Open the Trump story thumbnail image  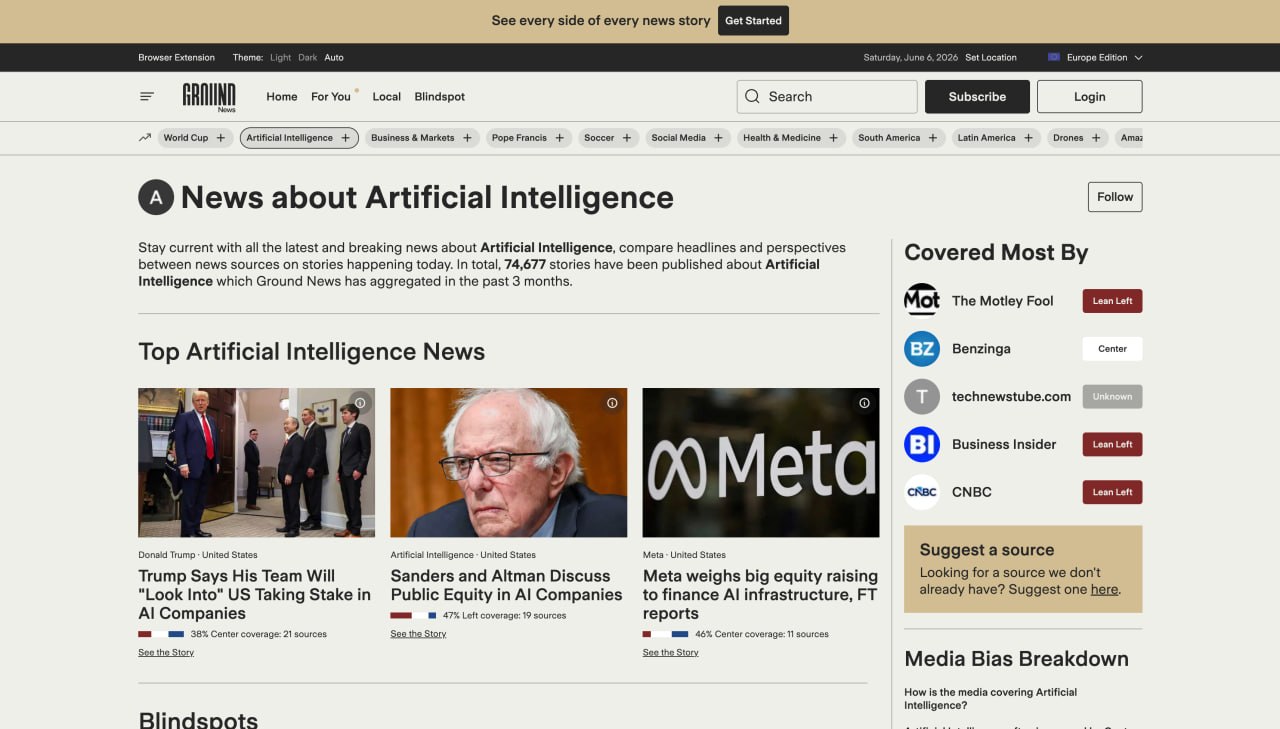[256, 463]
